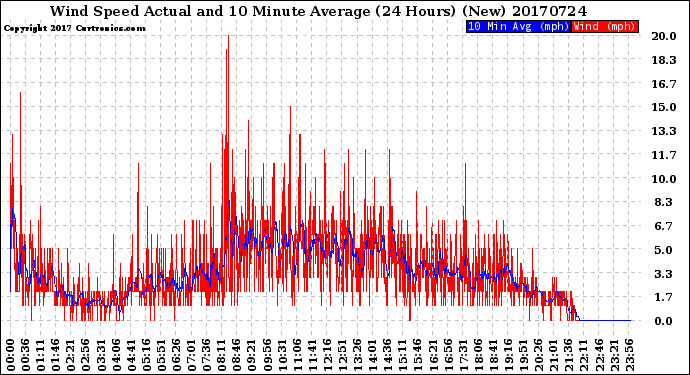Viewport: 690px width, 375px height.
Task: Click the 5.0 y-axis label
Action: [664, 250]
